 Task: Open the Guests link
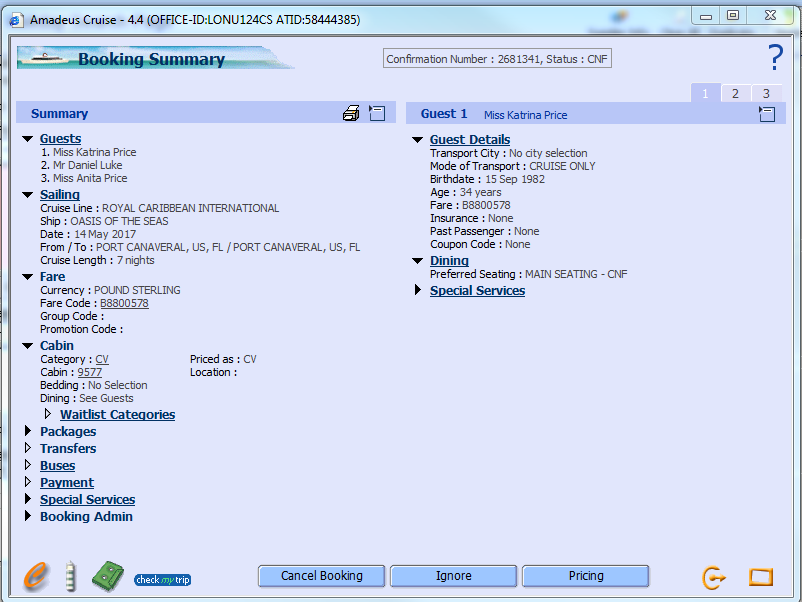(60, 139)
